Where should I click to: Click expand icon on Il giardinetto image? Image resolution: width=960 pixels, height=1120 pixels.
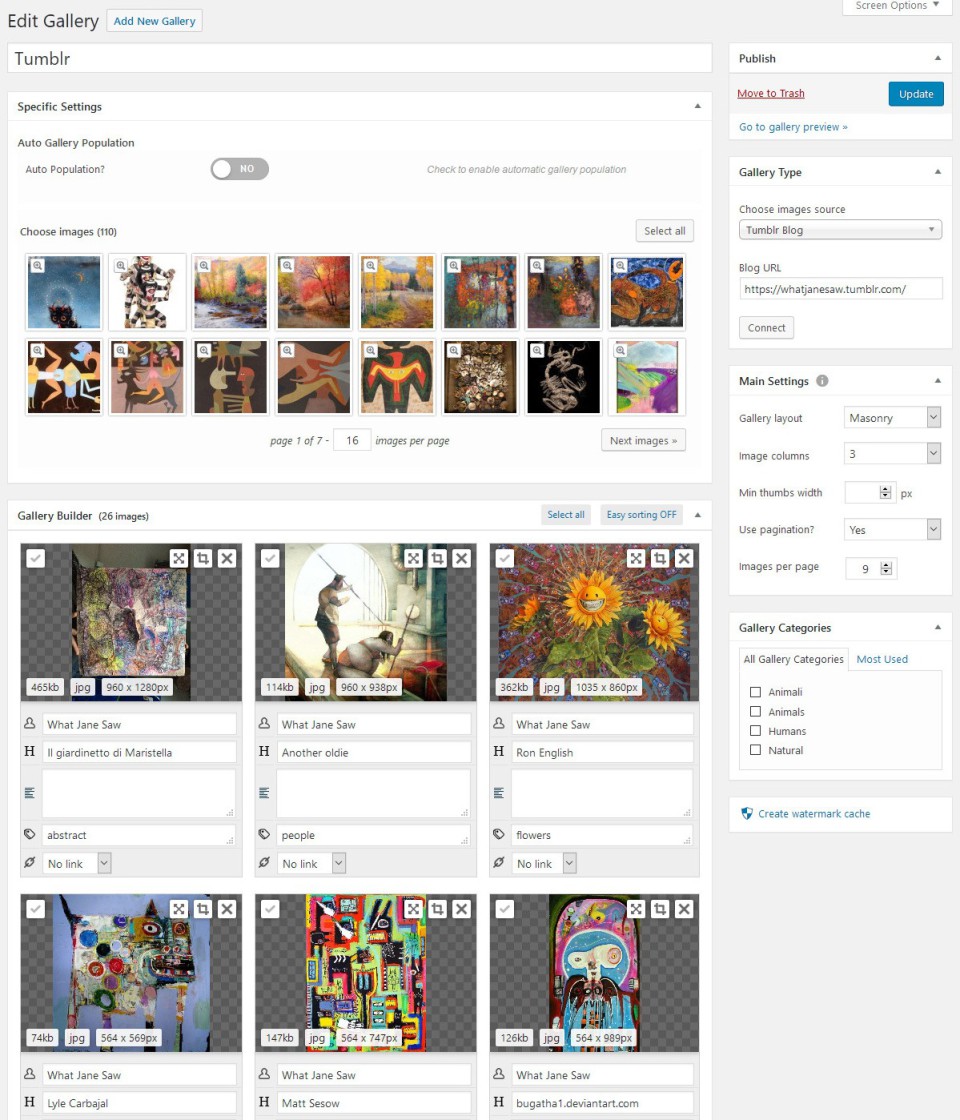click(178, 558)
